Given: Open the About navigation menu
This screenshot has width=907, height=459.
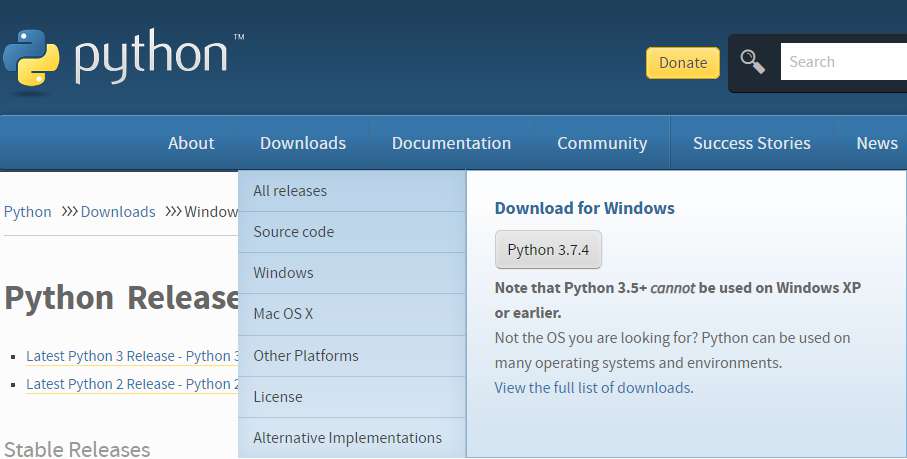Looking at the screenshot, I should [191, 143].
